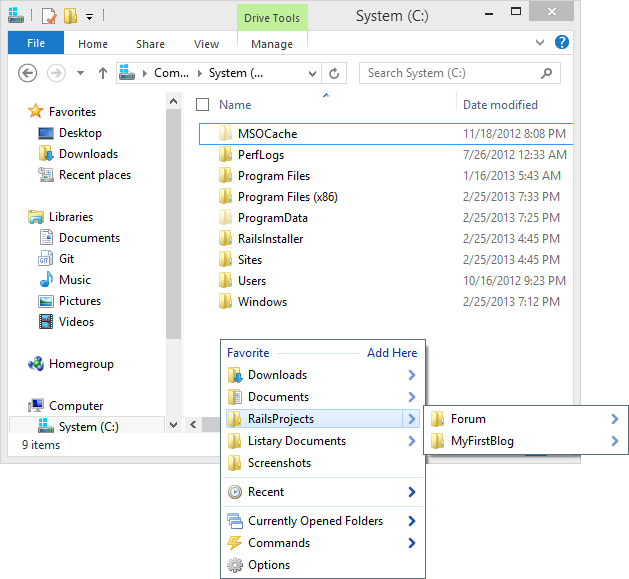The width and height of the screenshot is (629, 579).
Task: Click Add Here link in Listary menu
Action: (392, 353)
